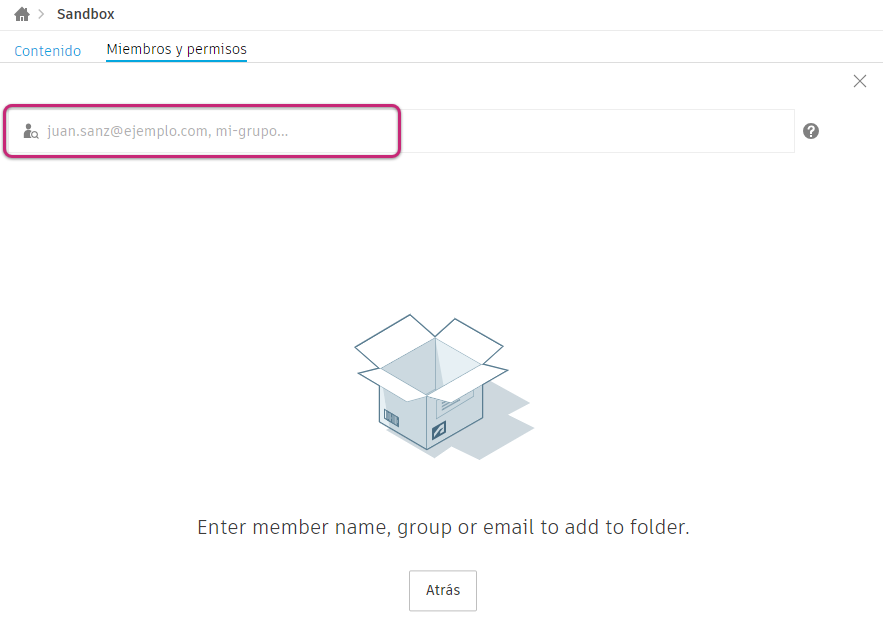
Task: Click the empty right side of search field
Action: 600,131
